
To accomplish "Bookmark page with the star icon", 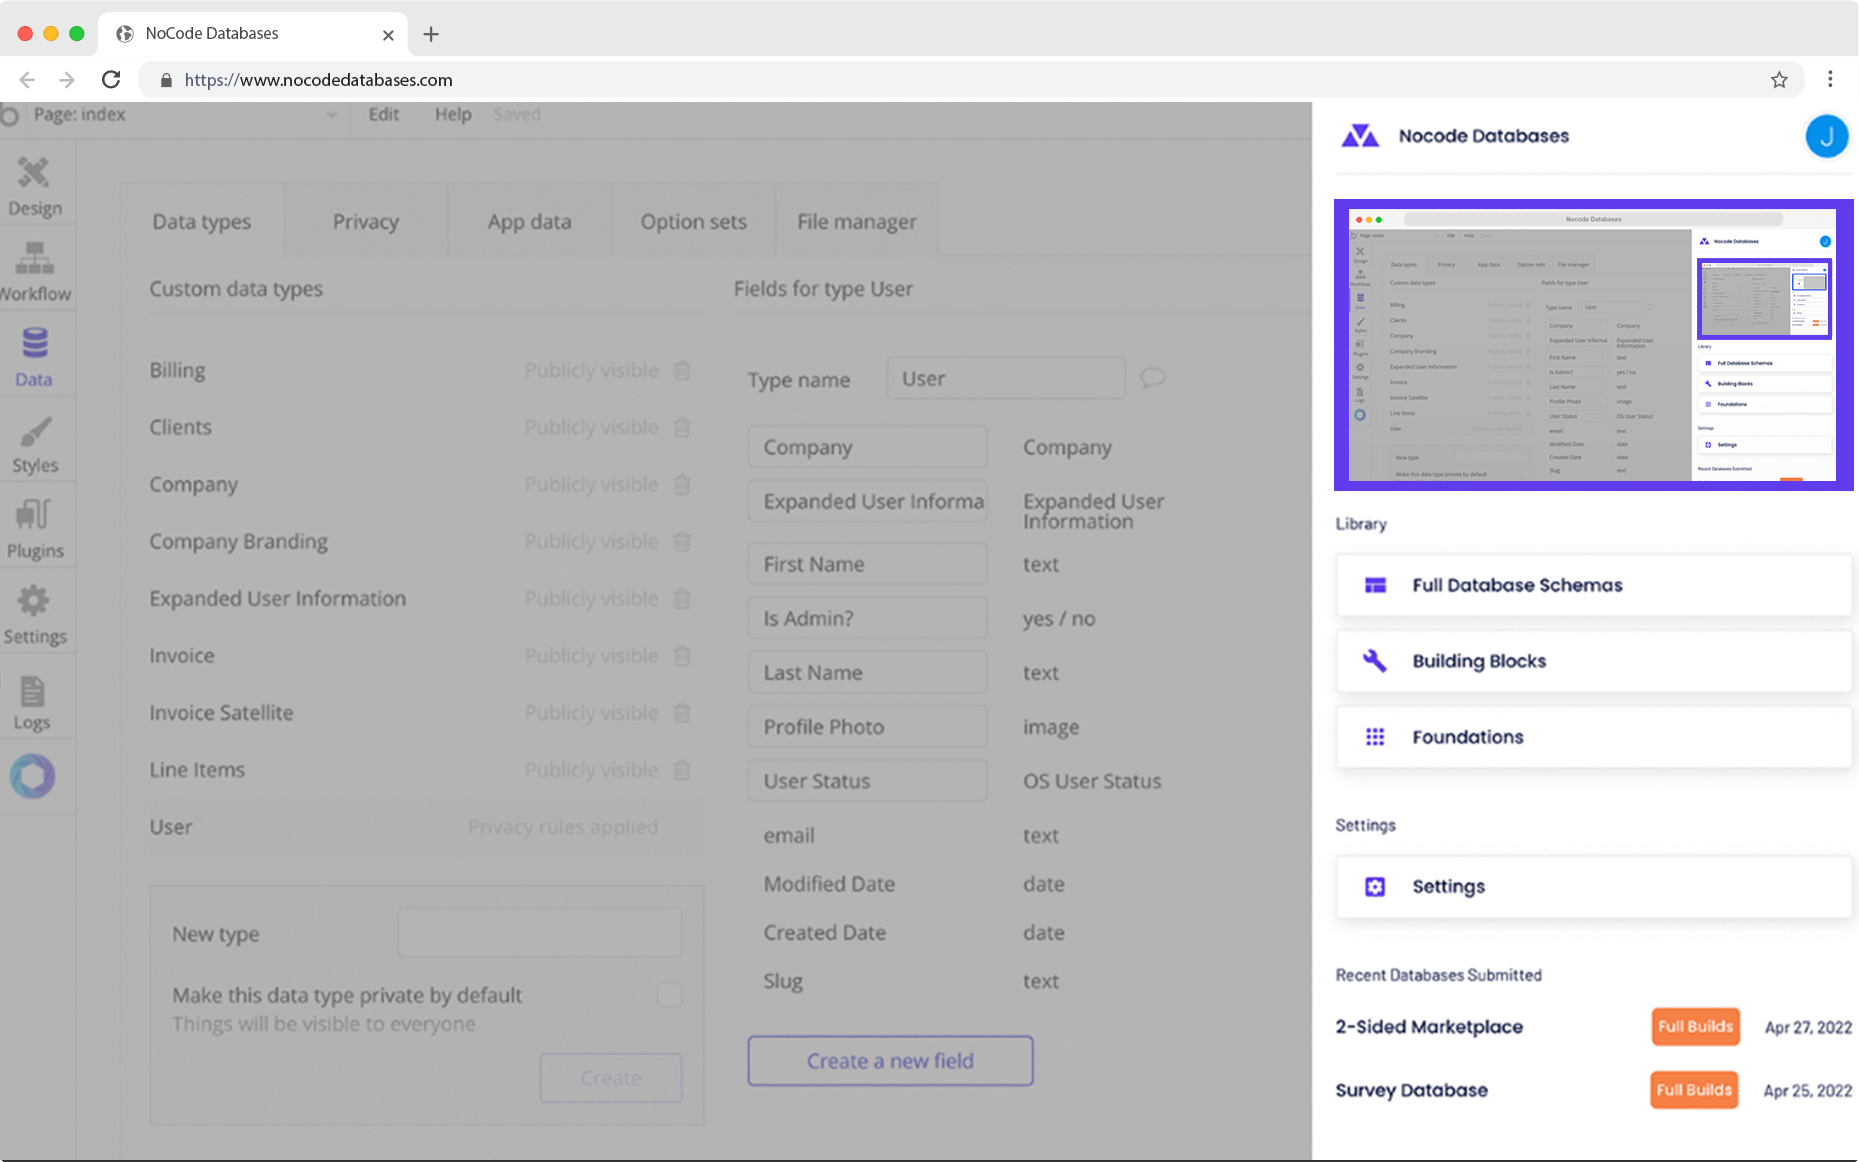I will 1779,80.
